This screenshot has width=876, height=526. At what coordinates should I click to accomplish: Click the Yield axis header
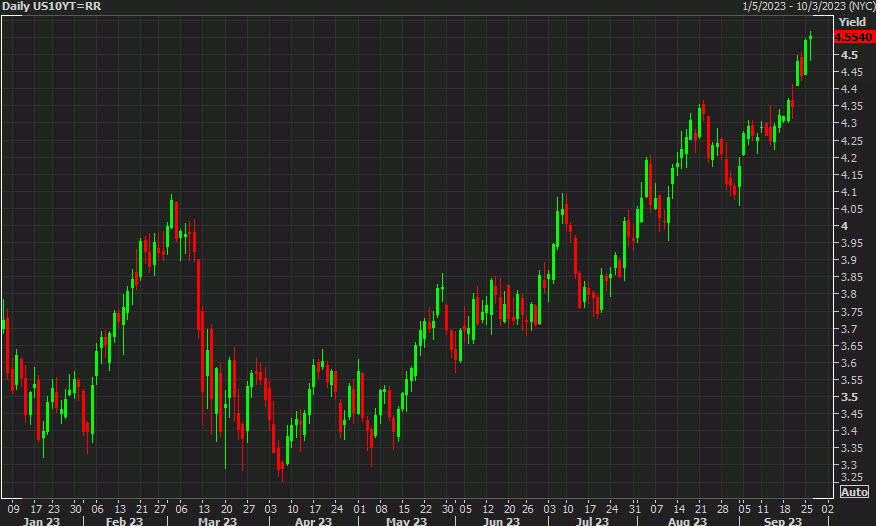click(852, 22)
